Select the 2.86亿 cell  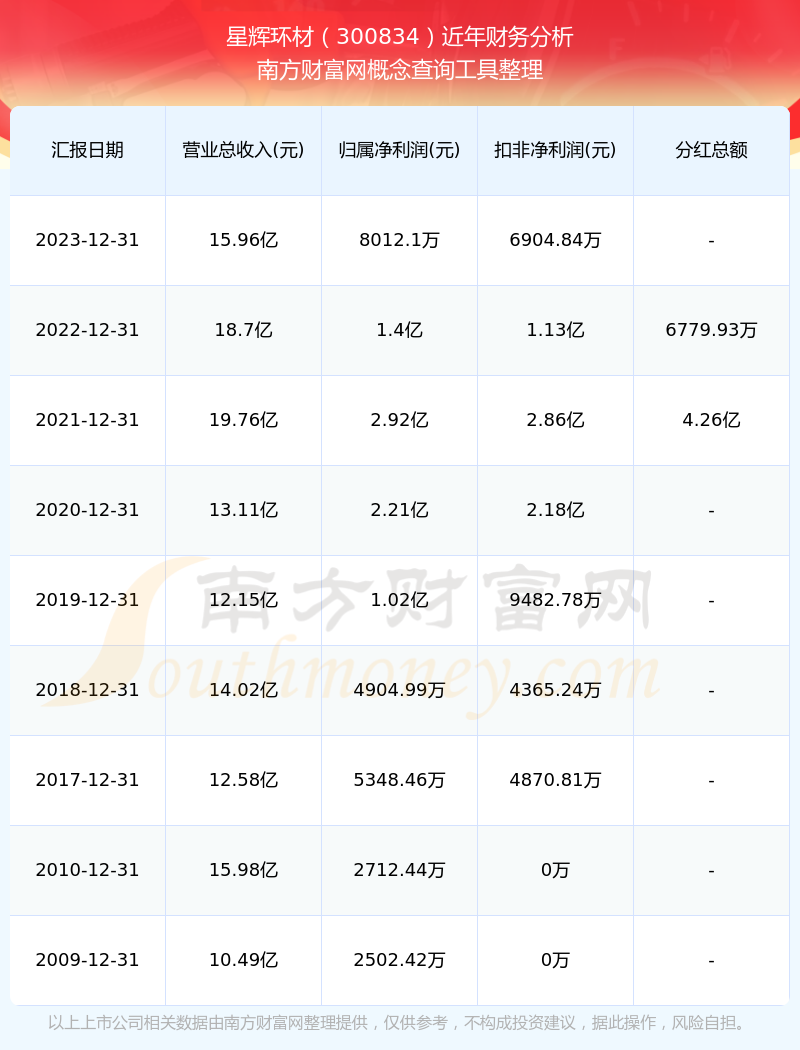[x=556, y=420]
